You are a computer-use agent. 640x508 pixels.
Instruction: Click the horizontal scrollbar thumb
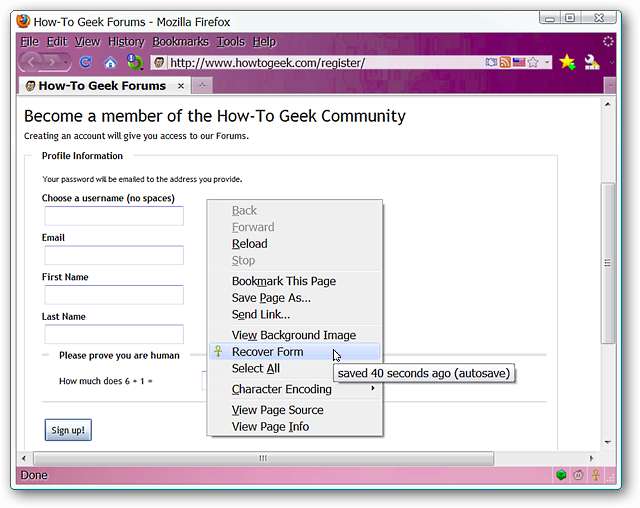coord(263,459)
